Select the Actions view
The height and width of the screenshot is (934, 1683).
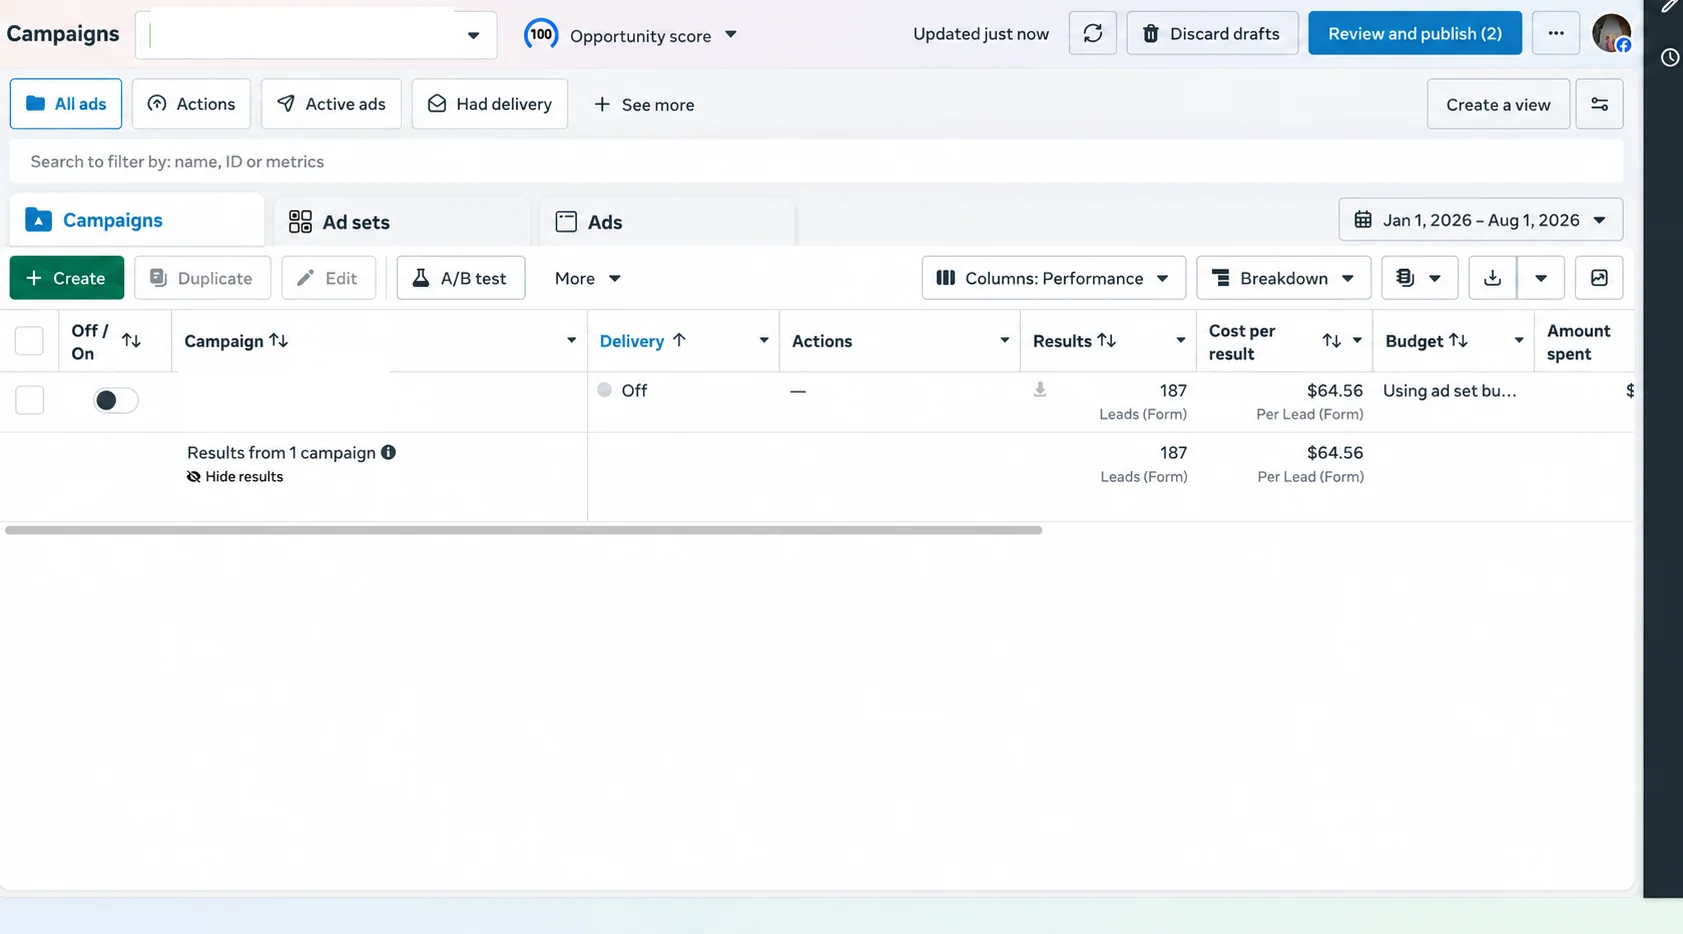191,104
